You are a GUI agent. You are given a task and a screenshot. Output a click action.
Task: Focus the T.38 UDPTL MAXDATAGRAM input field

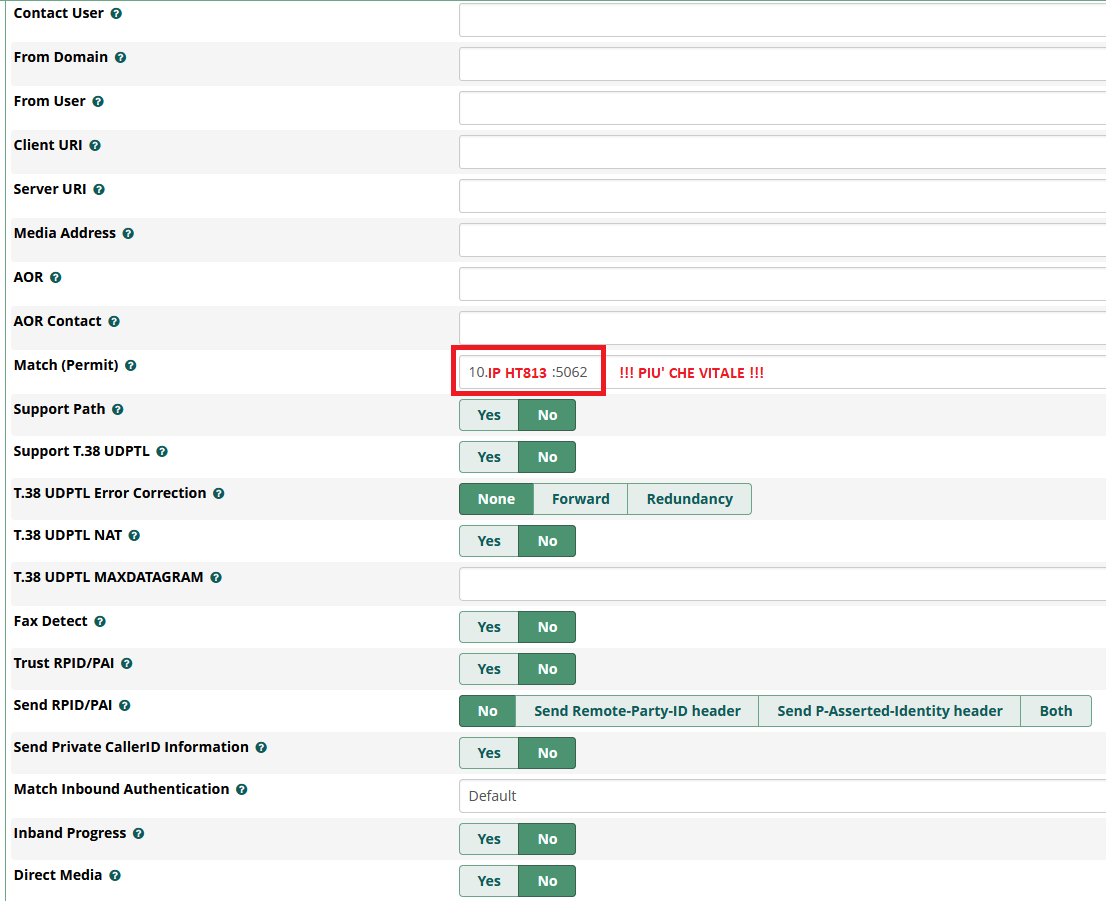(x=782, y=584)
